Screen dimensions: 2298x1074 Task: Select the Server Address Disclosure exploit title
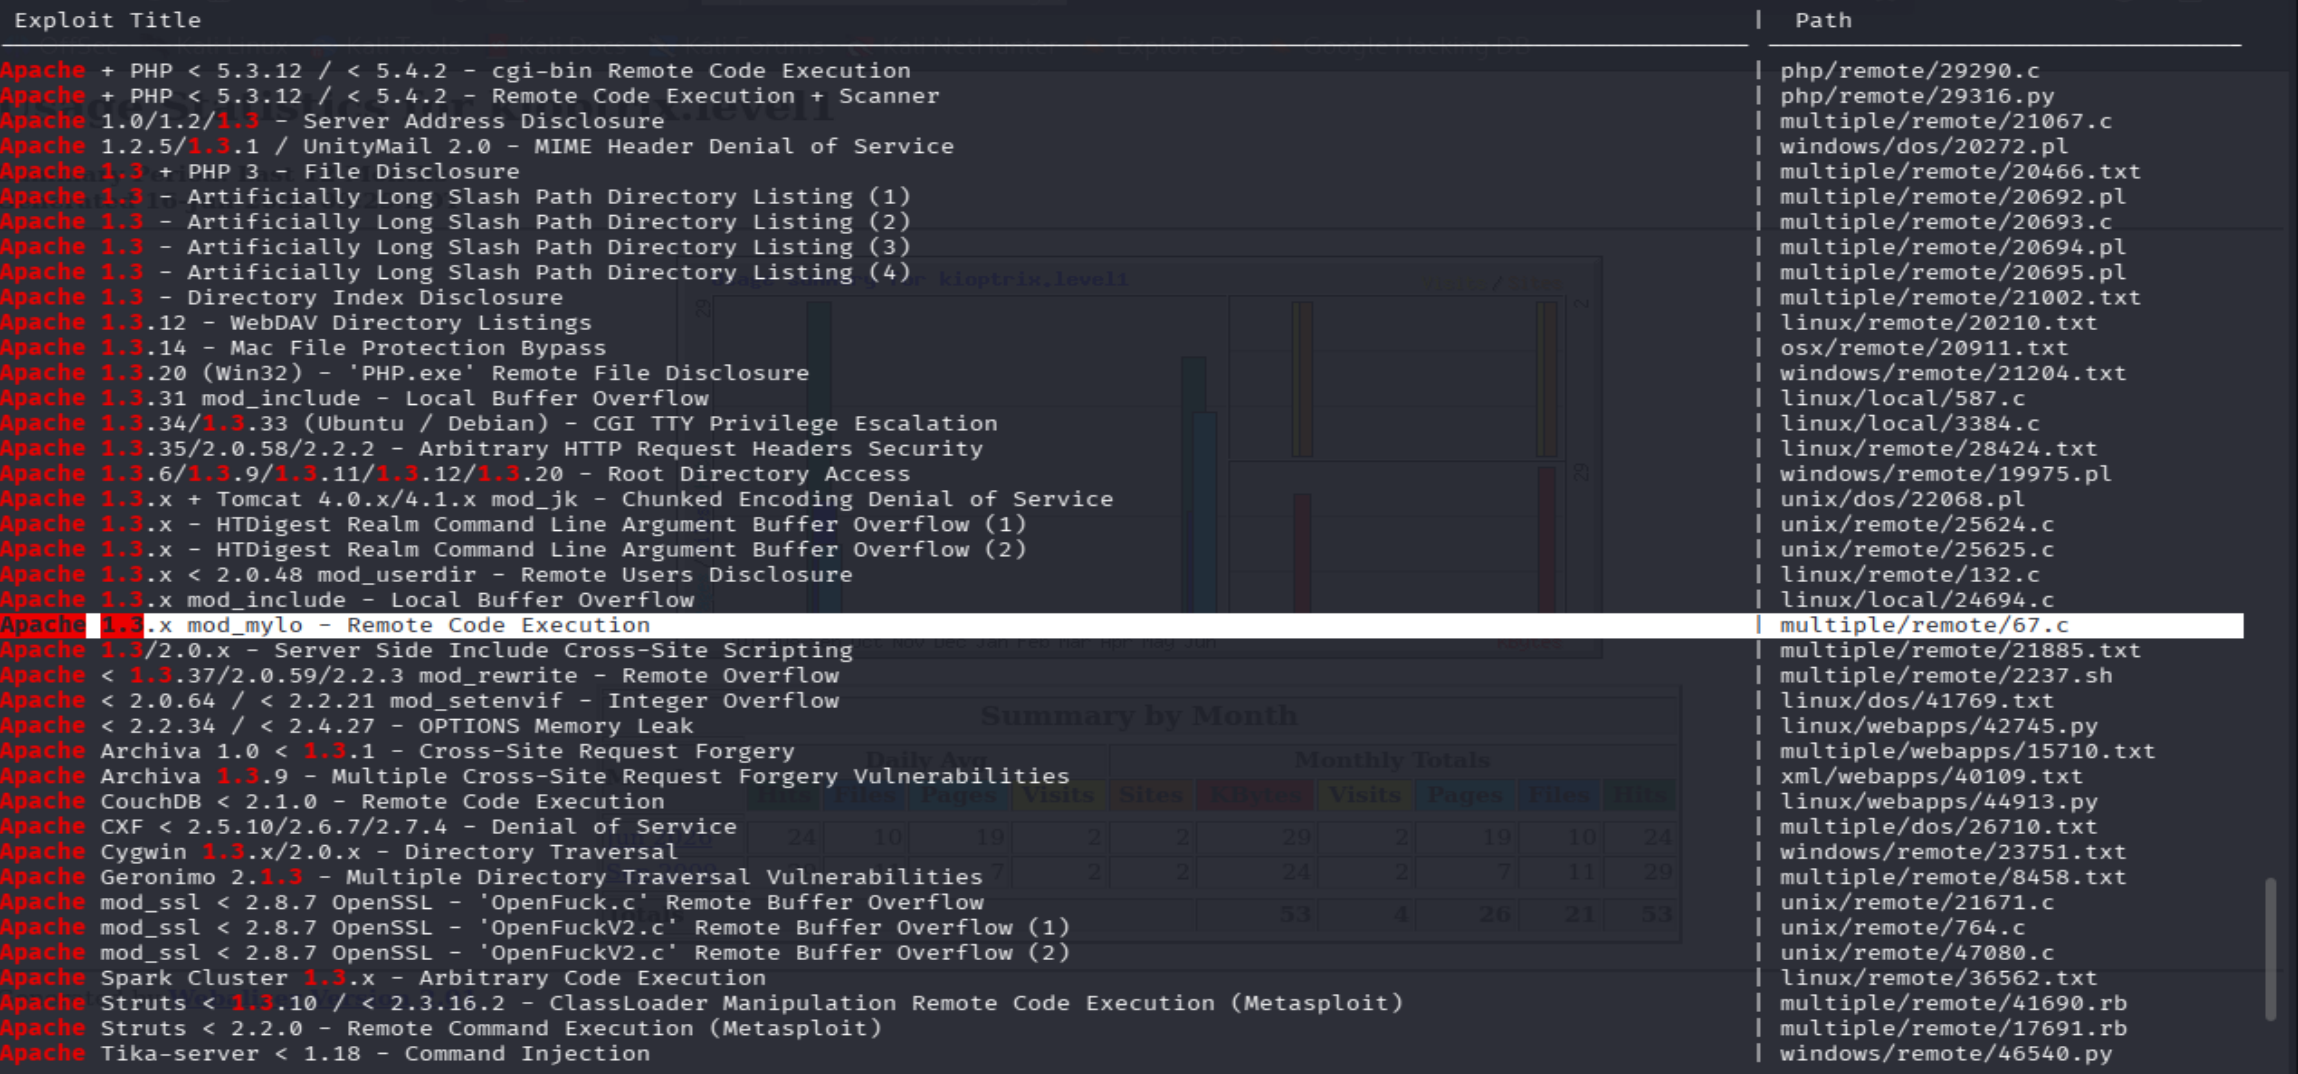coord(332,121)
